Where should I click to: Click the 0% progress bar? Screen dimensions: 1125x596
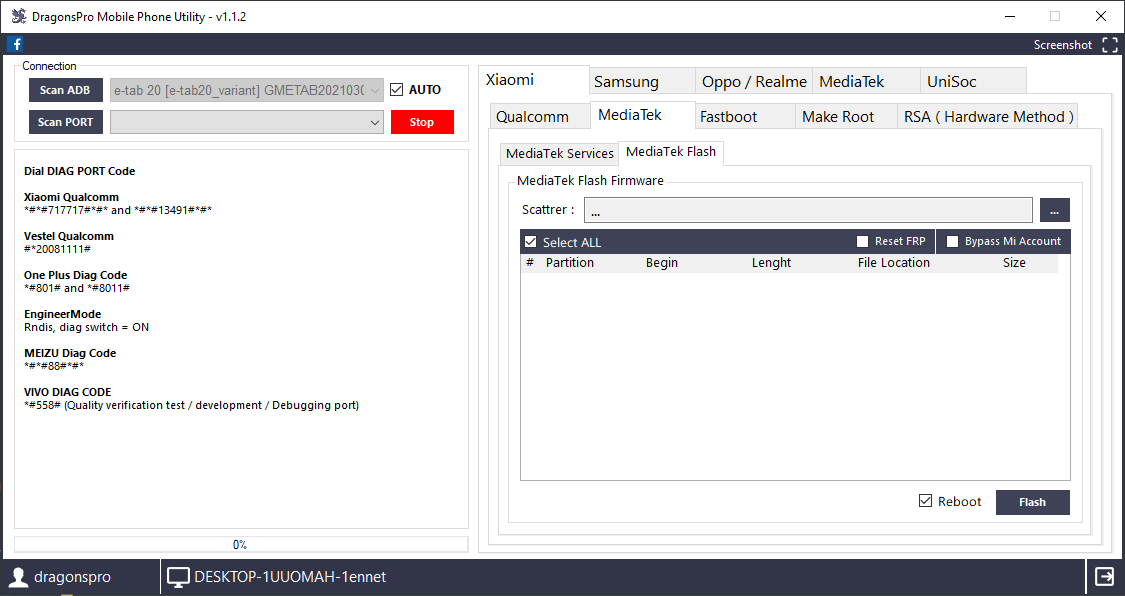point(241,544)
